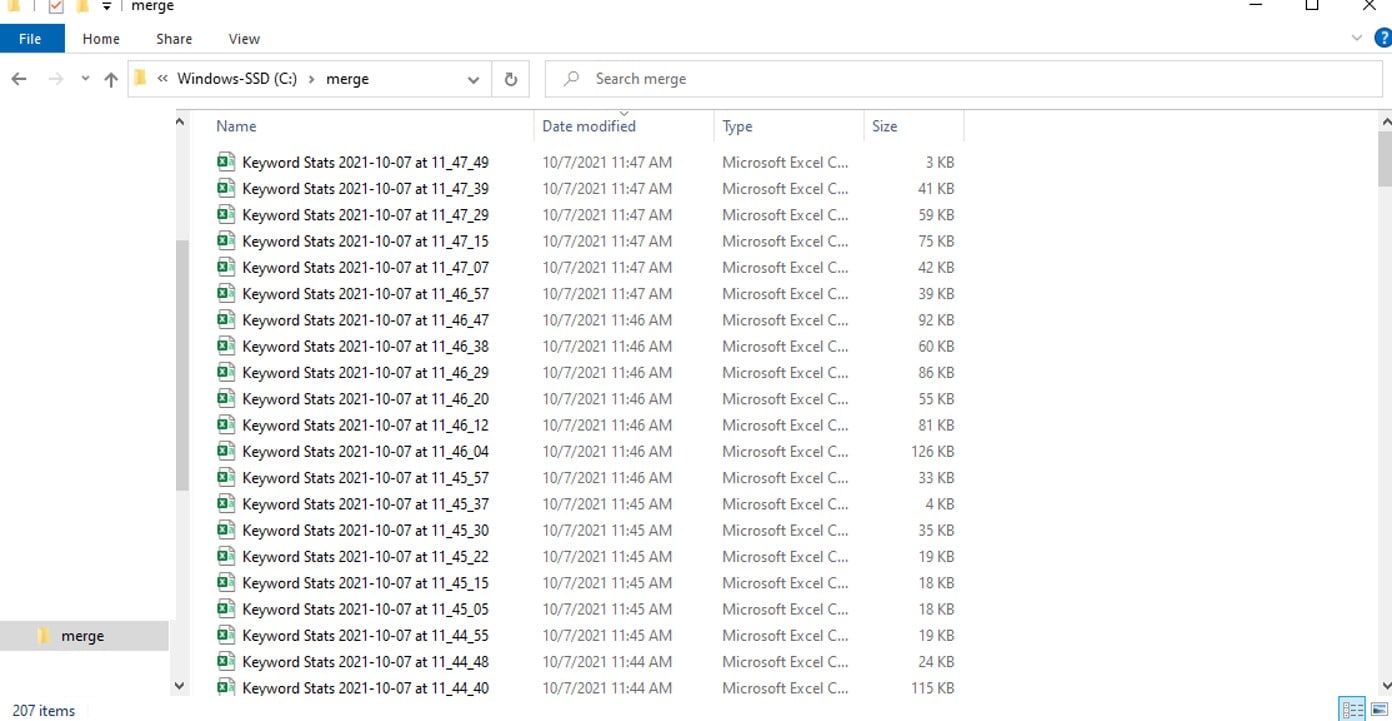This screenshot has width=1392, height=721.
Task: Select file name Keyword Stats 2021-10-07 at 11_45_15
Action: (x=365, y=583)
